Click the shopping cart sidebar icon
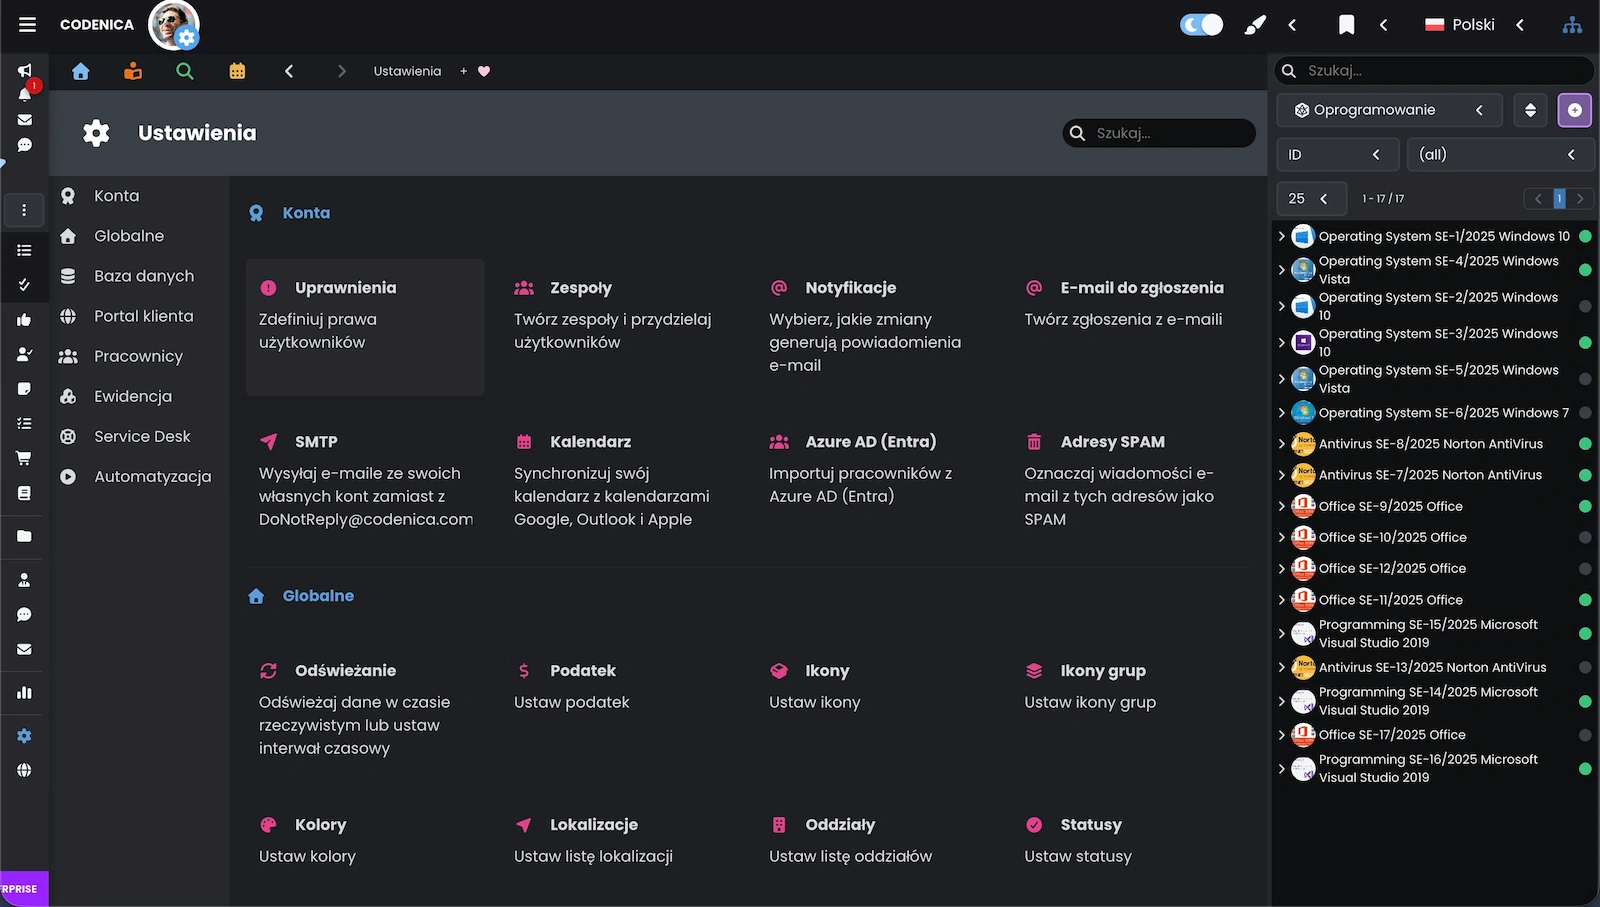This screenshot has height=907, width=1600. [x=24, y=458]
